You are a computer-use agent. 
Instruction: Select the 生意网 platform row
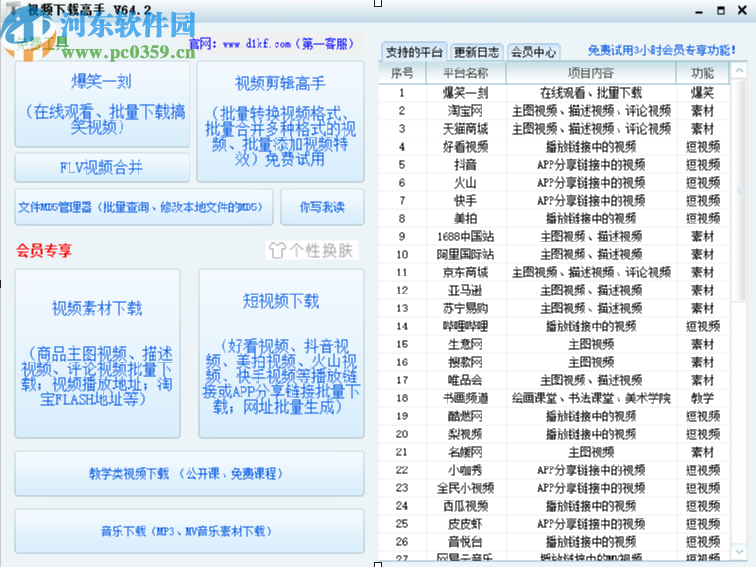554,344
